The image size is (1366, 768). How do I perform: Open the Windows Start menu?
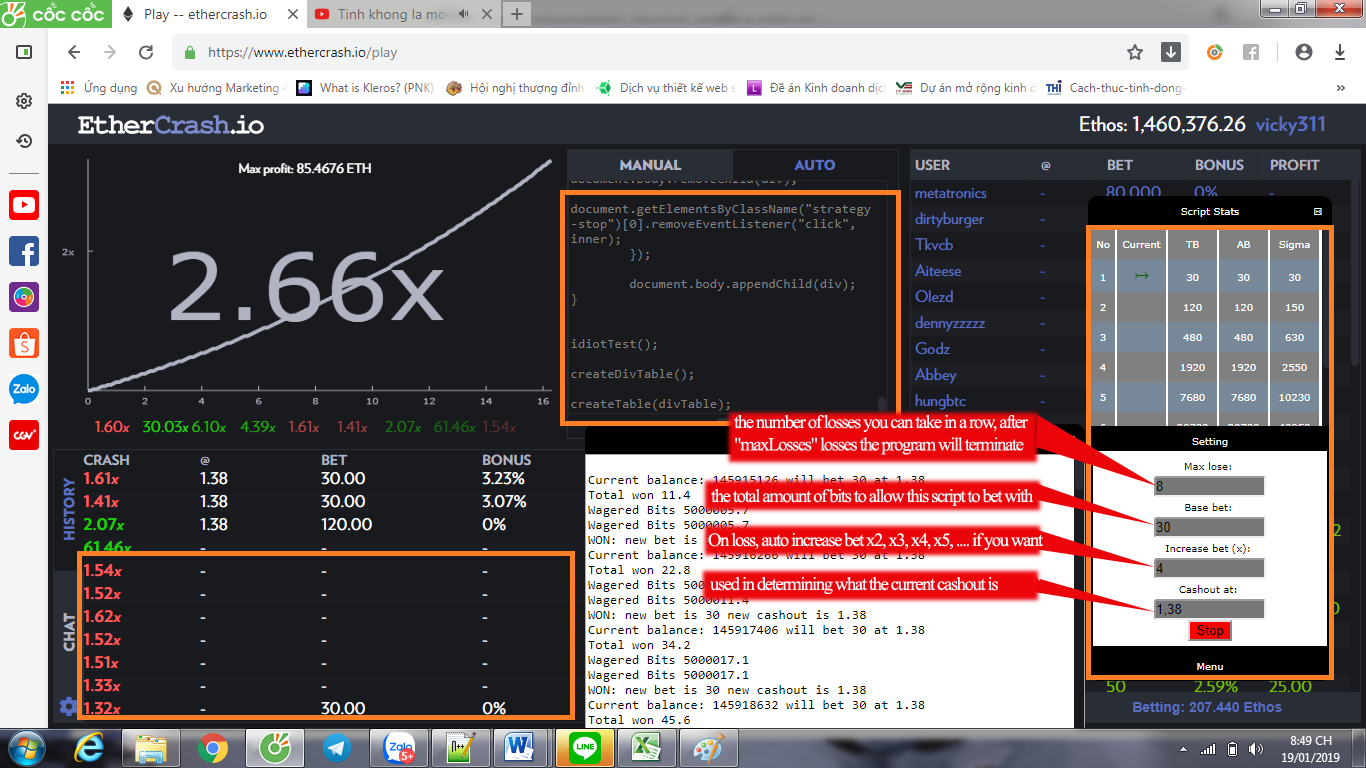(x=27, y=748)
